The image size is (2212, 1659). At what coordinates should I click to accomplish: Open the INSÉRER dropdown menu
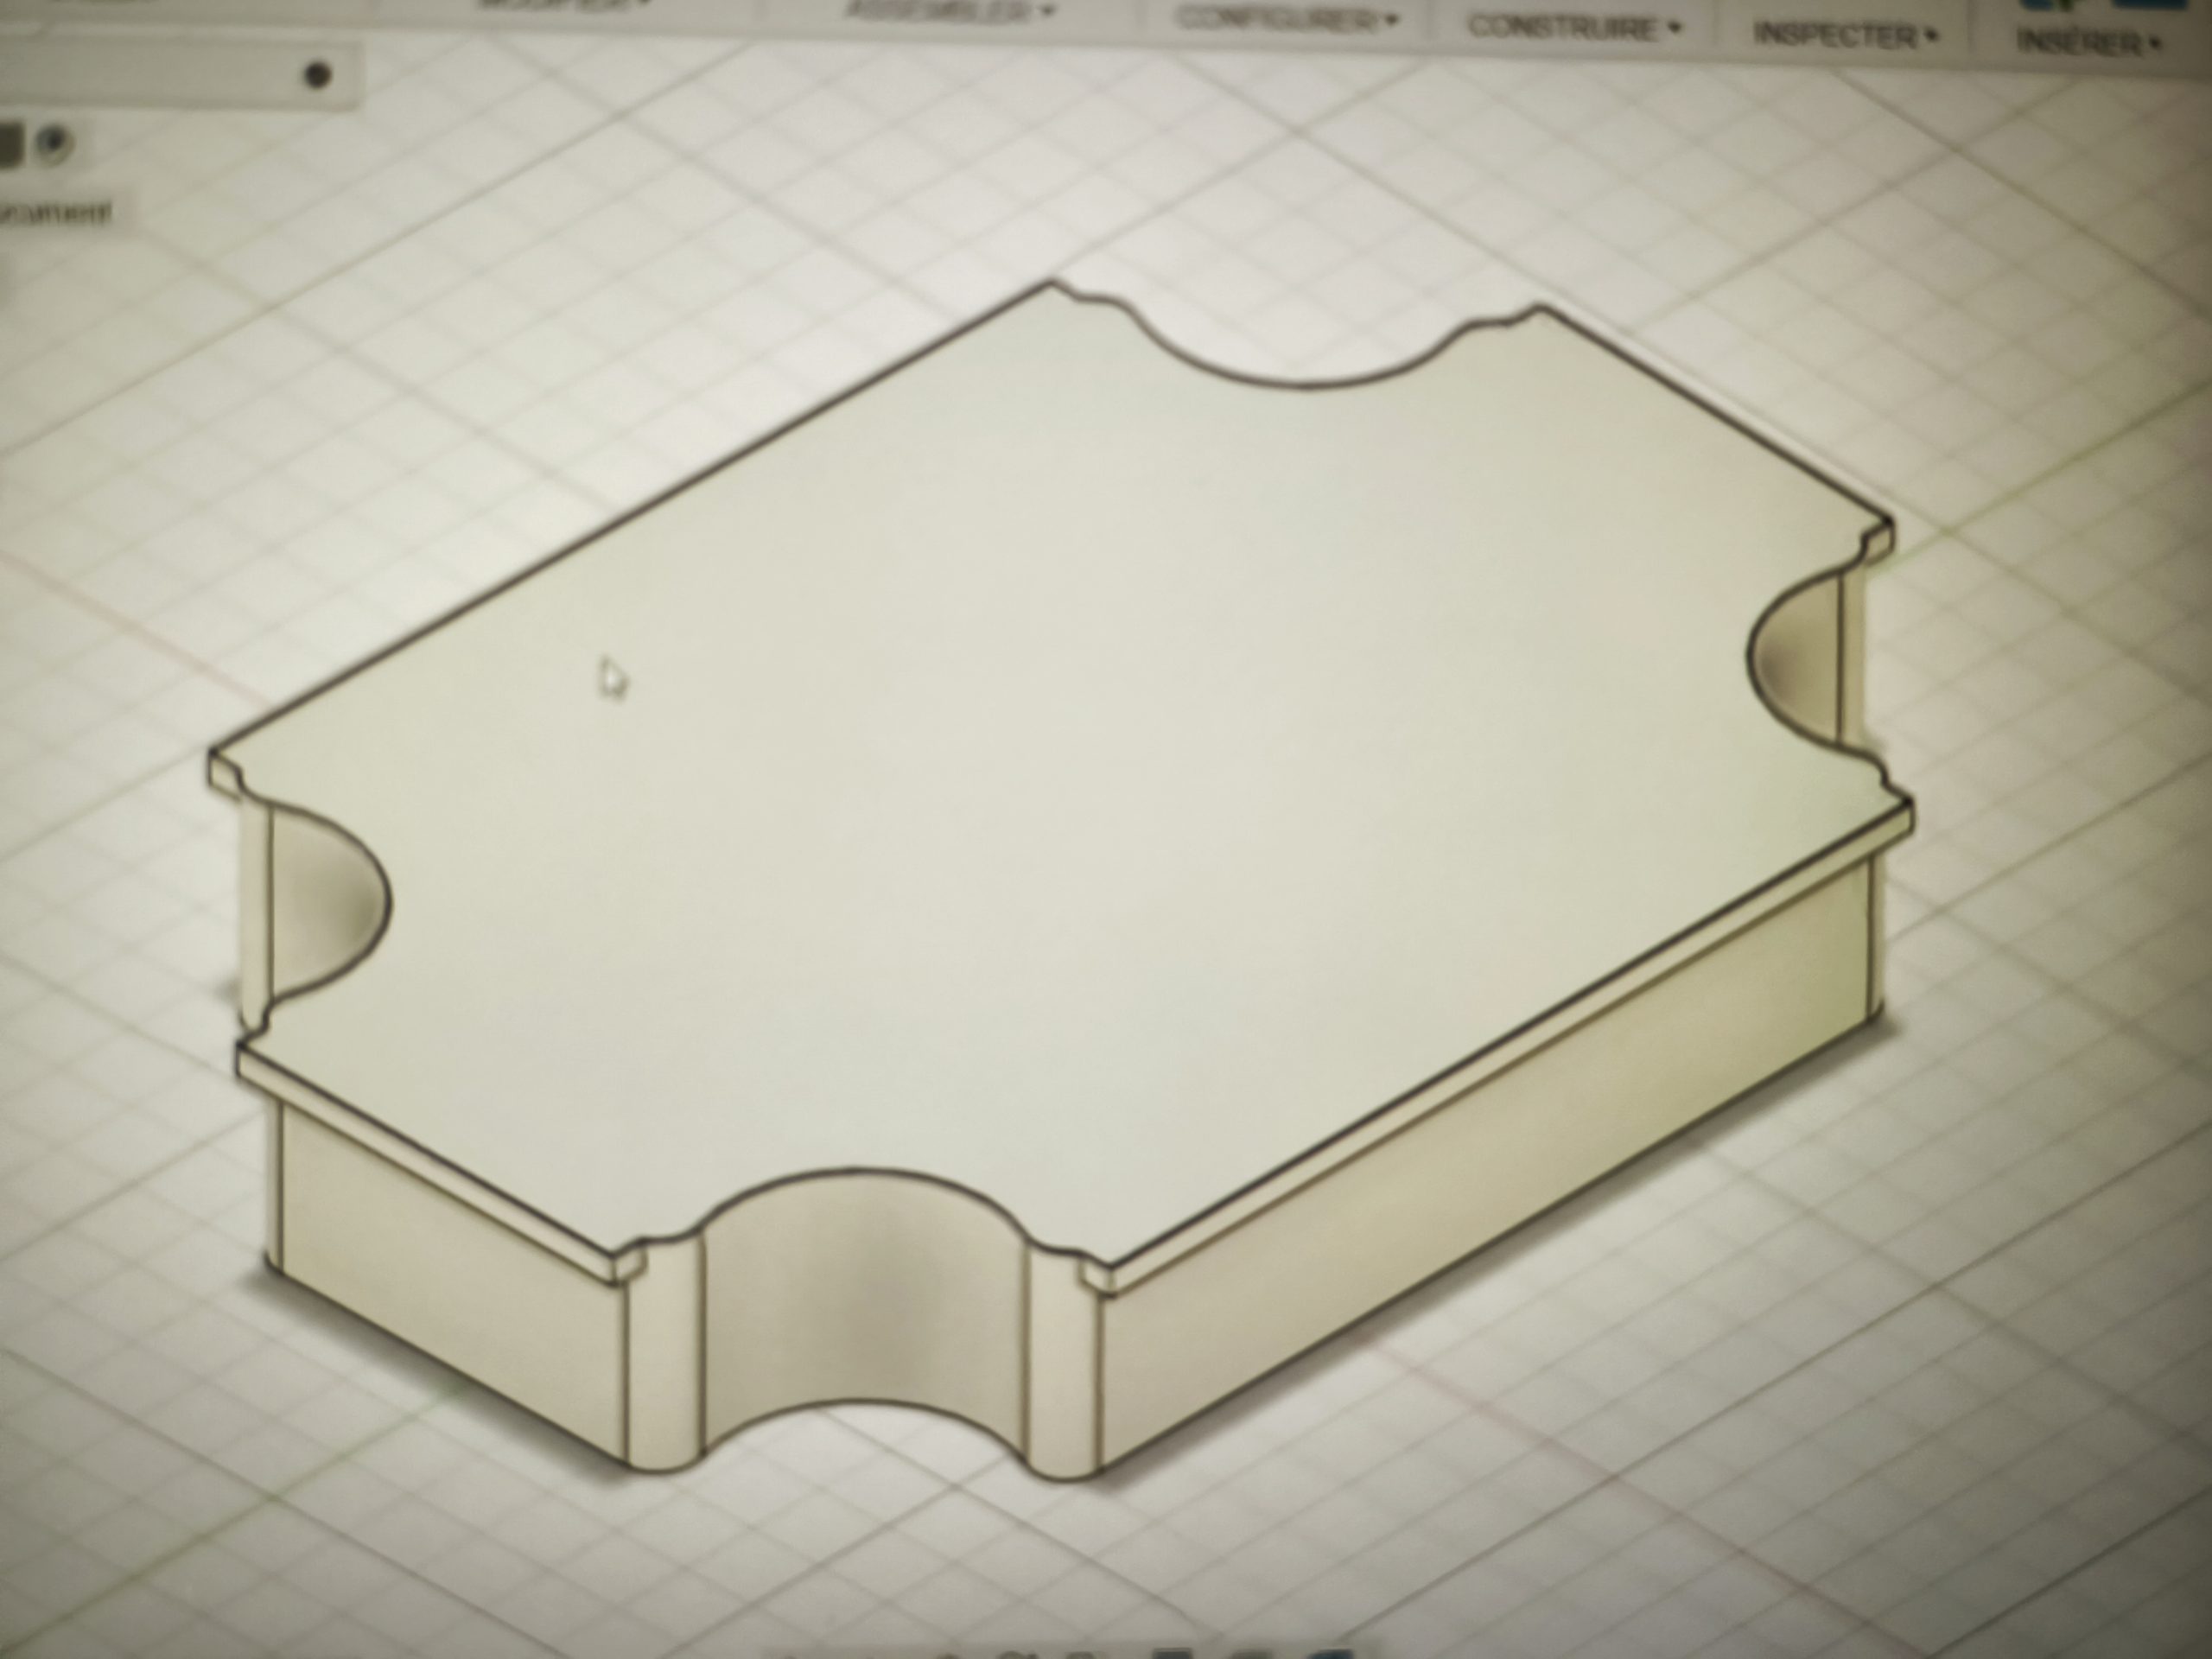pyautogui.click(x=2091, y=43)
